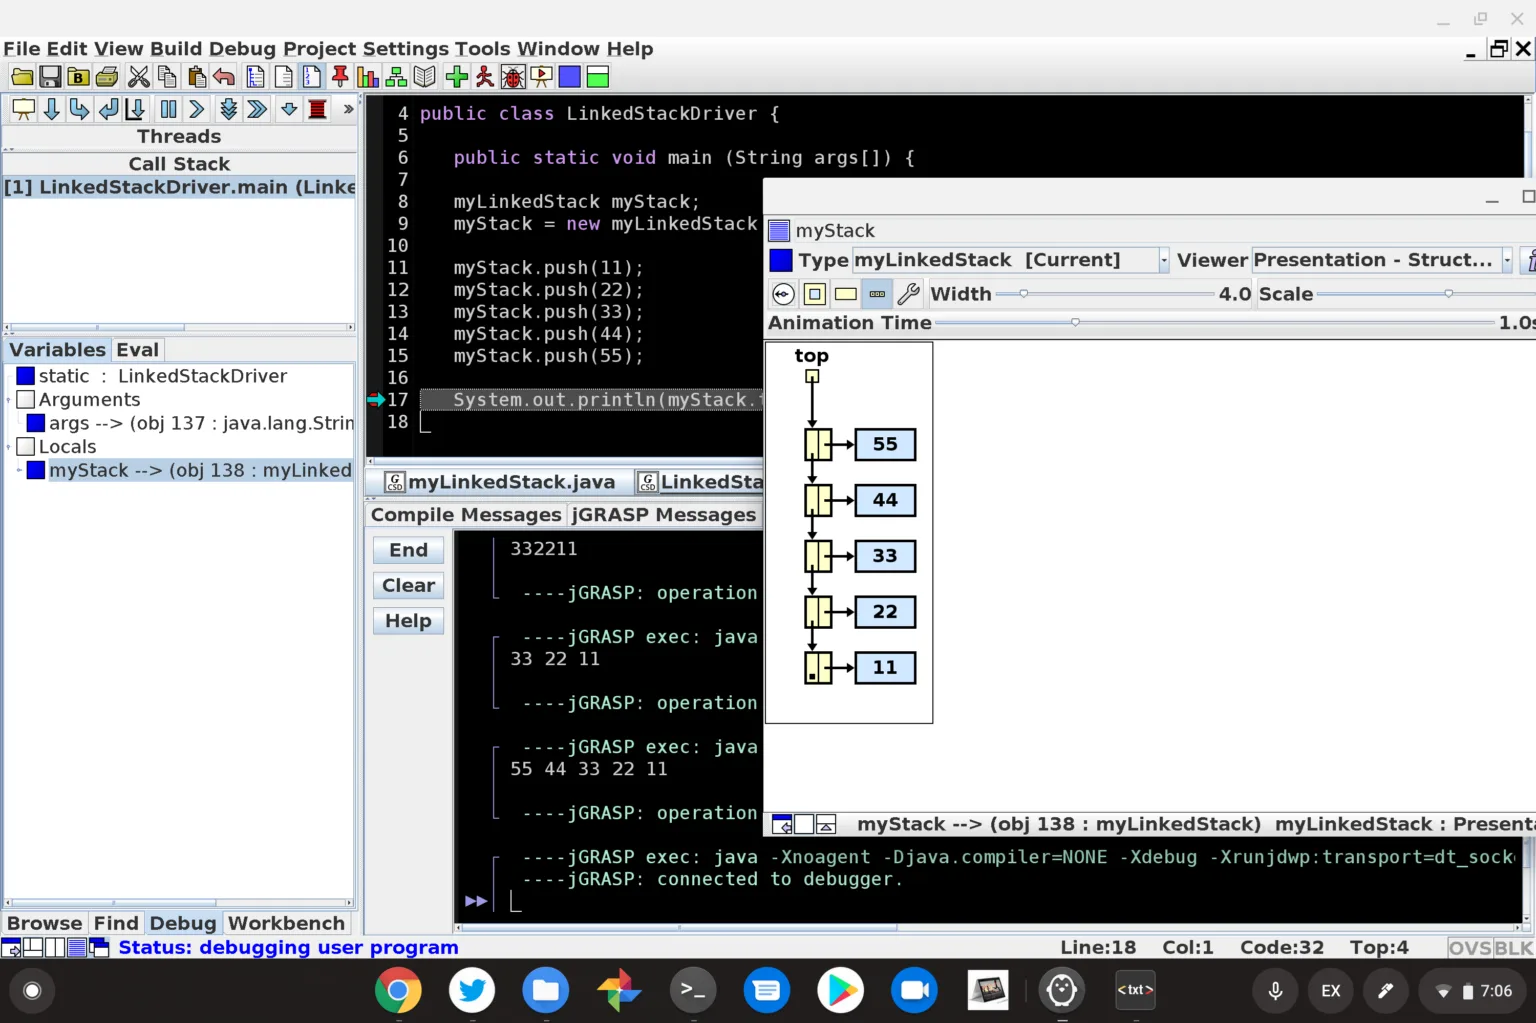Click the green plus Compile icon
This screenshot has height=1023, width=1536.
457,77
